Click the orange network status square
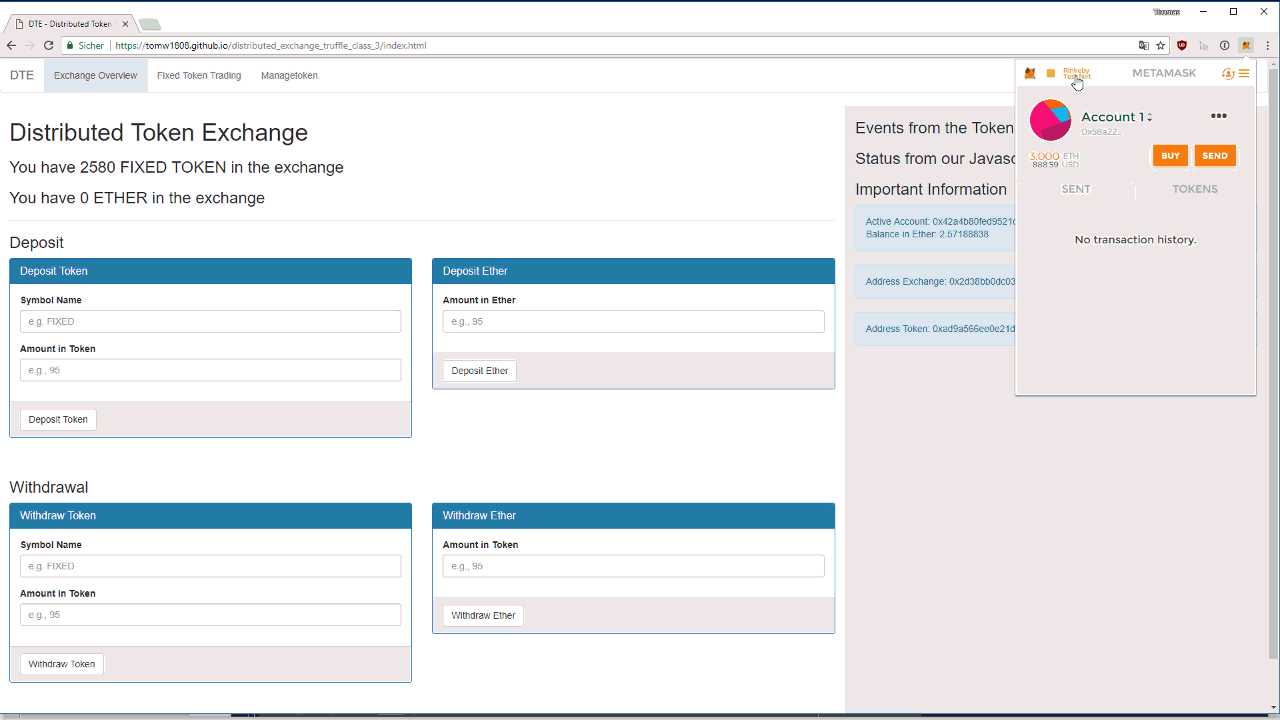 coord(1051,73)
